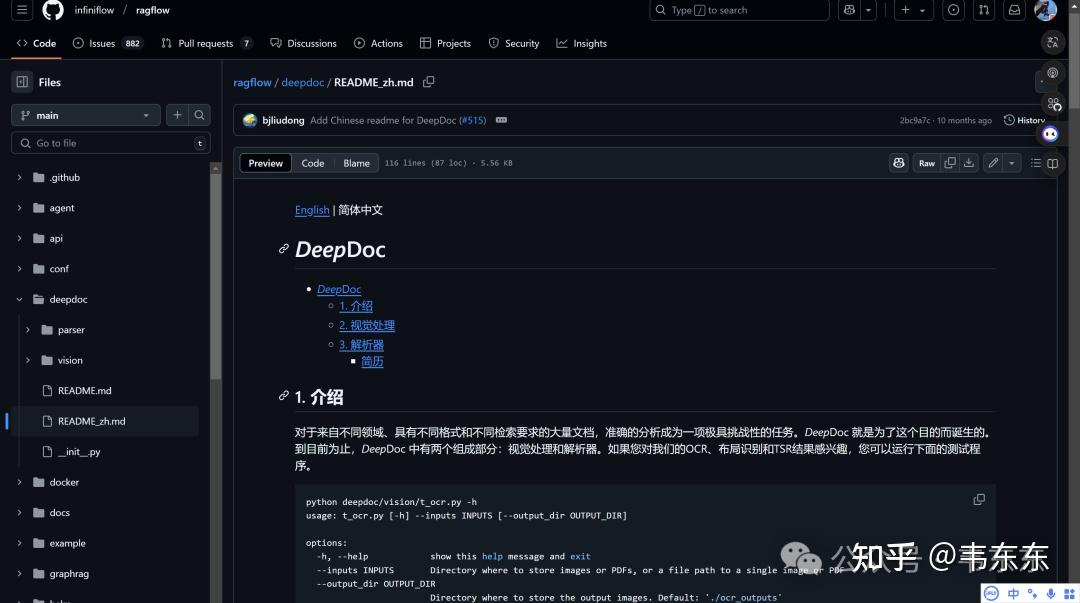Open the Raw file view

(927, 163)
